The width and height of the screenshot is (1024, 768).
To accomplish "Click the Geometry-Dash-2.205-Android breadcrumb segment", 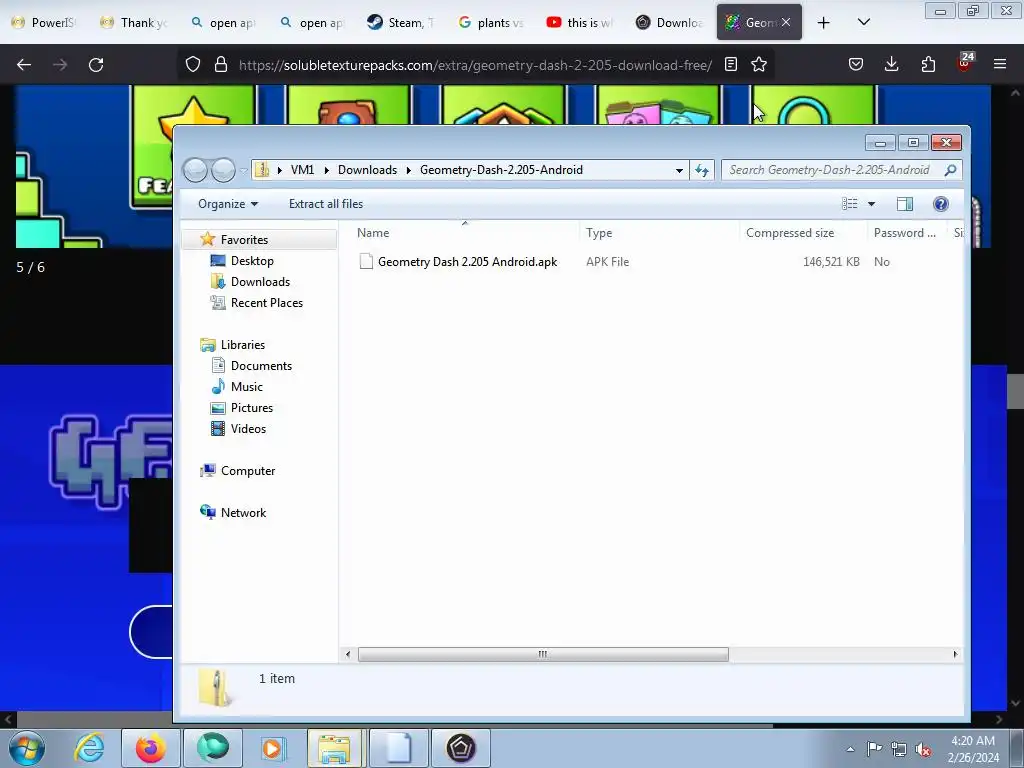I will 501,170.
